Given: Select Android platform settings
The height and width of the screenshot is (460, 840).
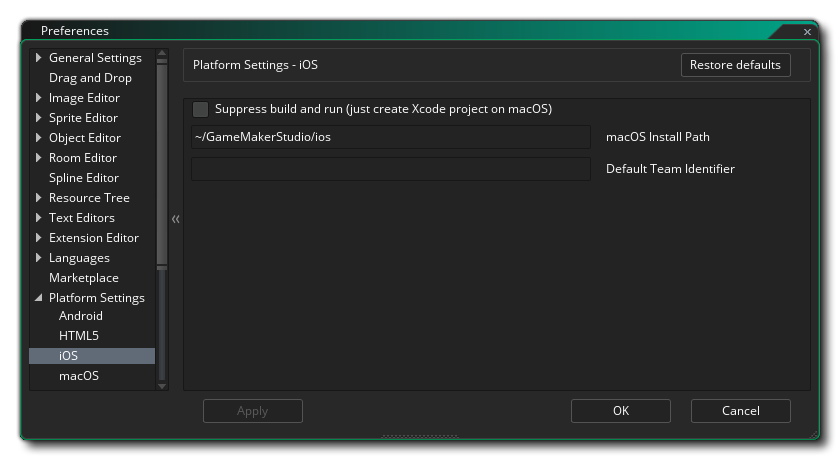Looking at the screenshot, I should pyautogui.click(x=81, y=316).
